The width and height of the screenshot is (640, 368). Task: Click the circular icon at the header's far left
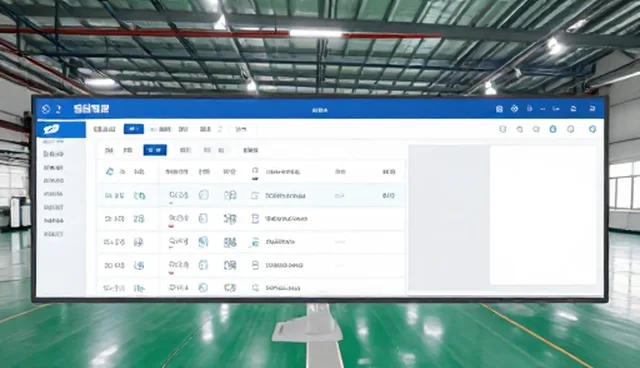click(46, 109)
